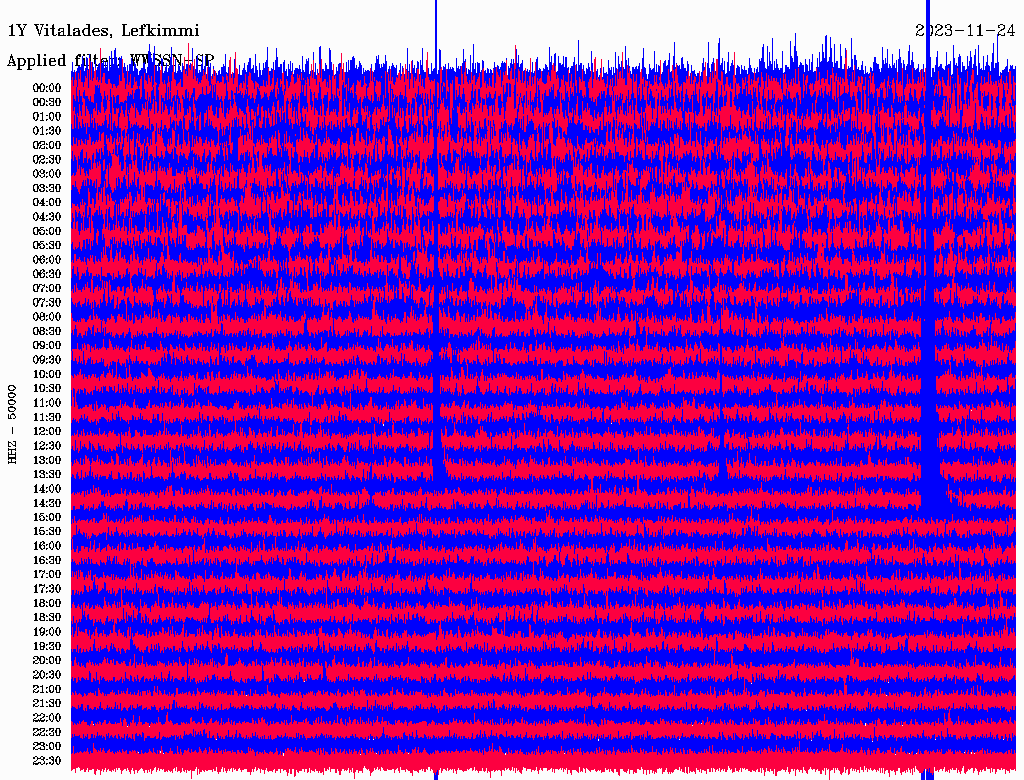Select the 22:00 time row label
The image size is (1024, 780).
coord(47,718)
